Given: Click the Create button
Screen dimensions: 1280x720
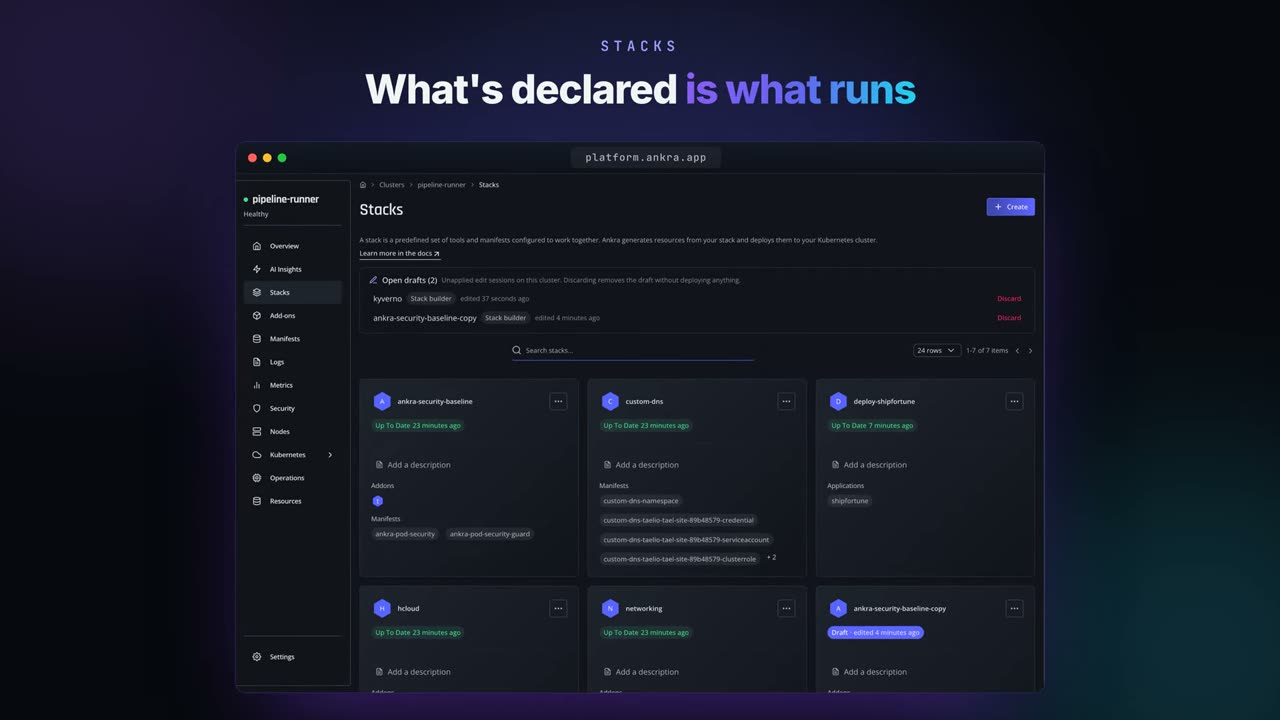Looking at the screenshot, I should click(x=1010, y=207).
